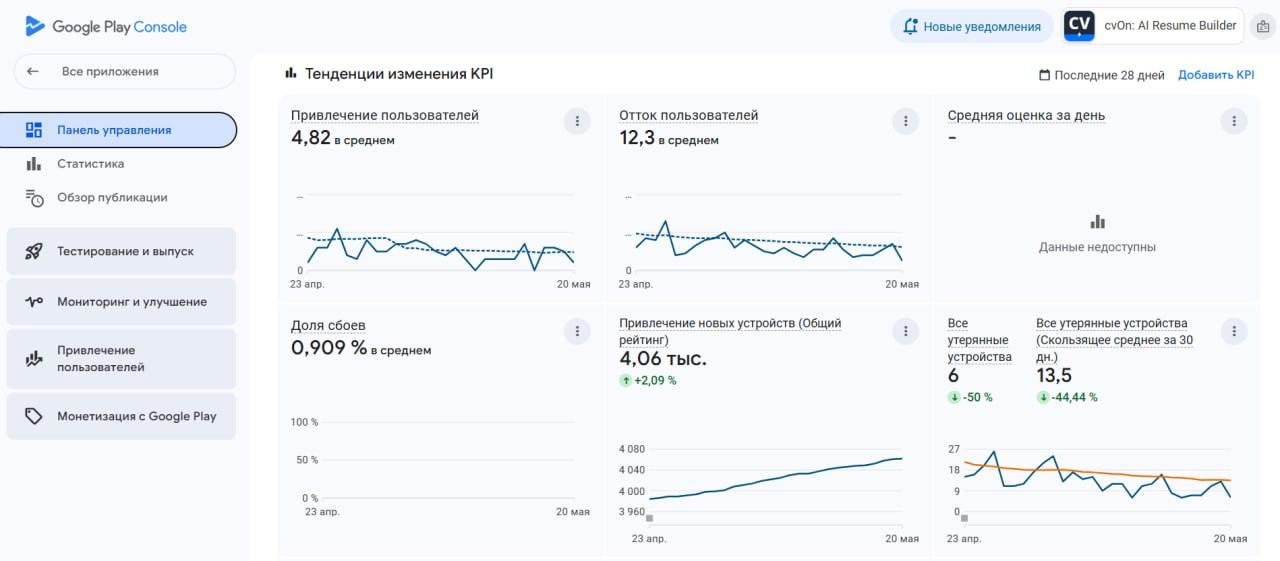Click the back arrow next to Все приложения
The height and width of the screenshot is (561, 1280).
coord(33,72)
